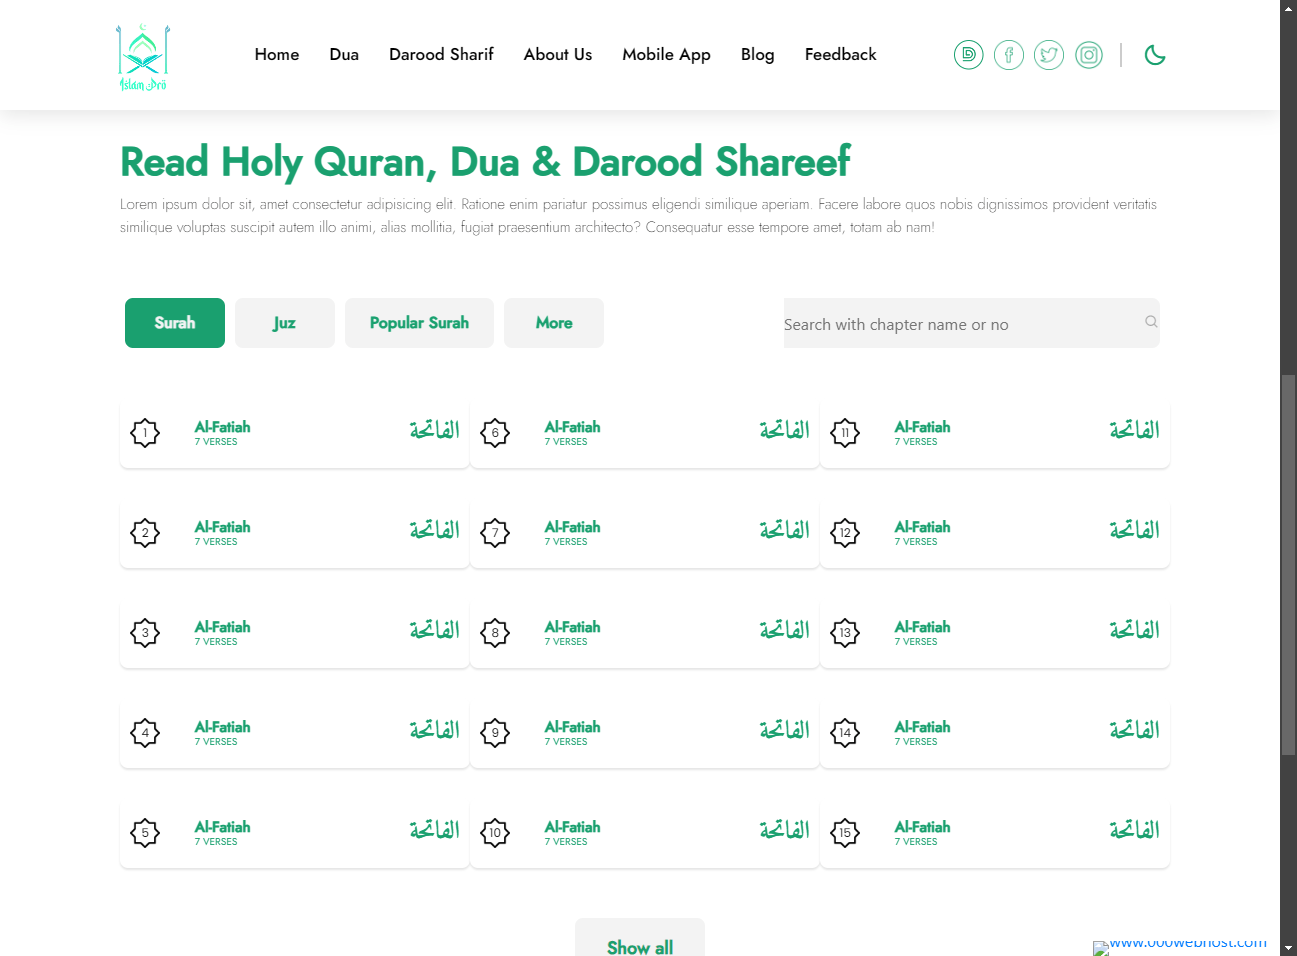Image resolution: width=1297 pixels, height=956 pixels.
Task: Switch to the Popular Surah tab
Action: [x=419, y=323]
